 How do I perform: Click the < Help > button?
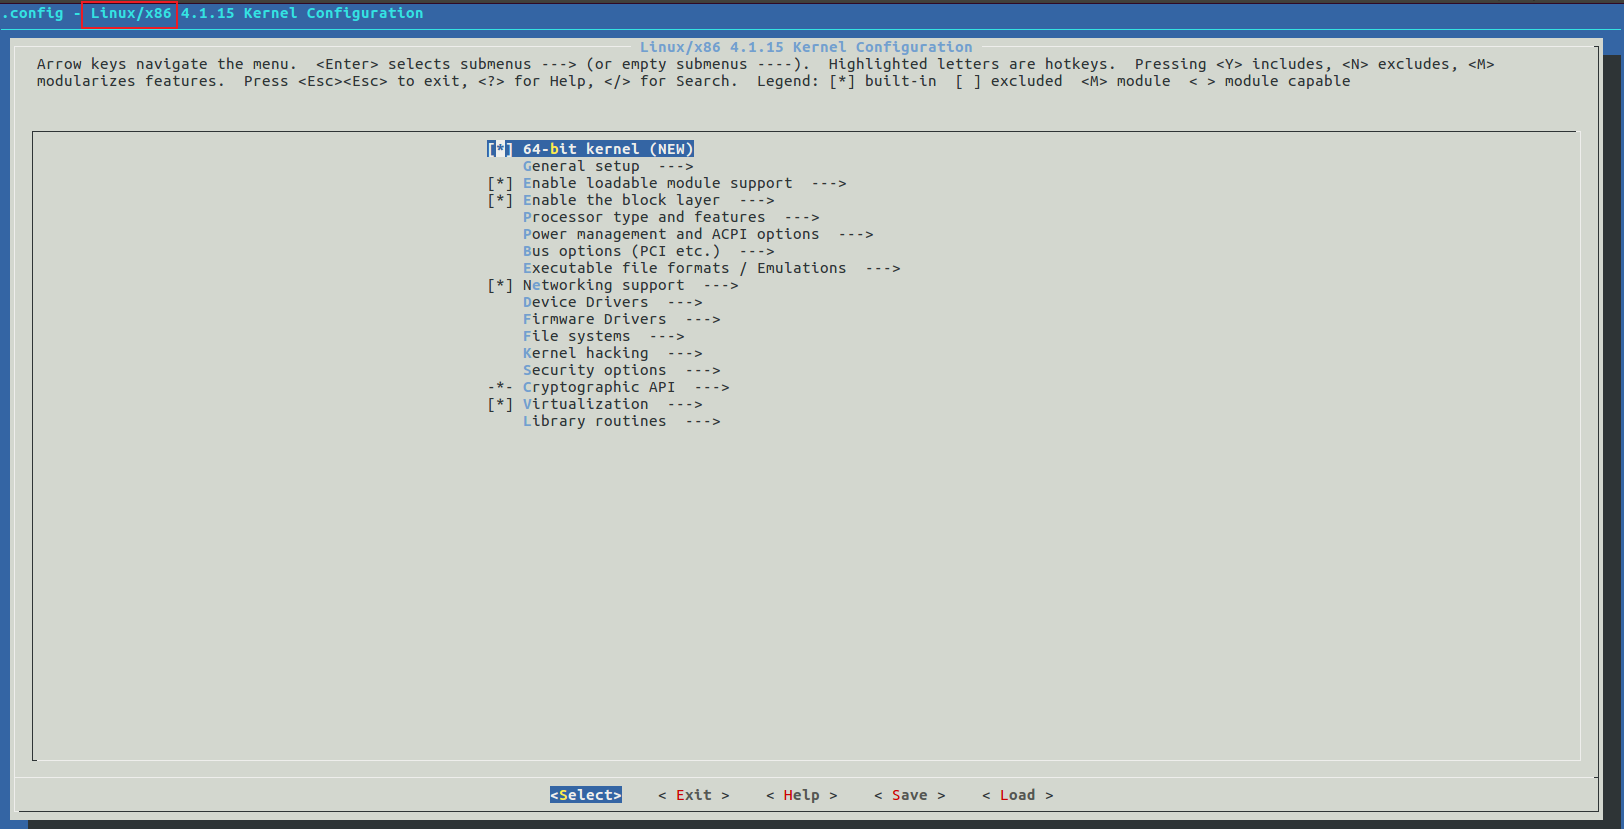pos(802,795)
